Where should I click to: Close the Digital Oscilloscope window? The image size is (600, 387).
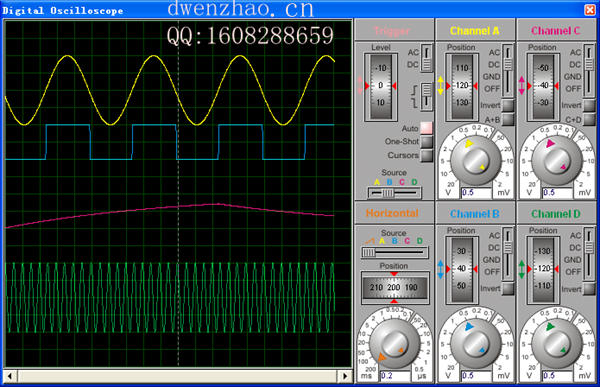pos(590,10)
